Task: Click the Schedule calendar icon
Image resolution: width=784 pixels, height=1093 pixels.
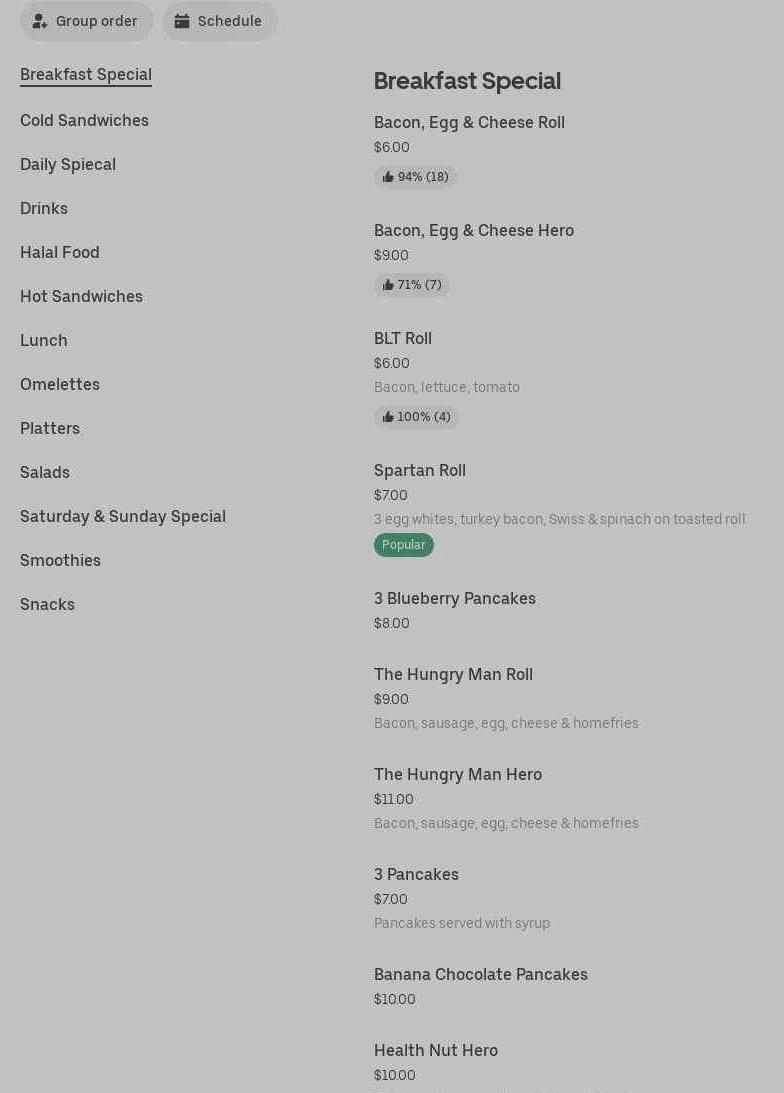Action: (x=182, y=21)
